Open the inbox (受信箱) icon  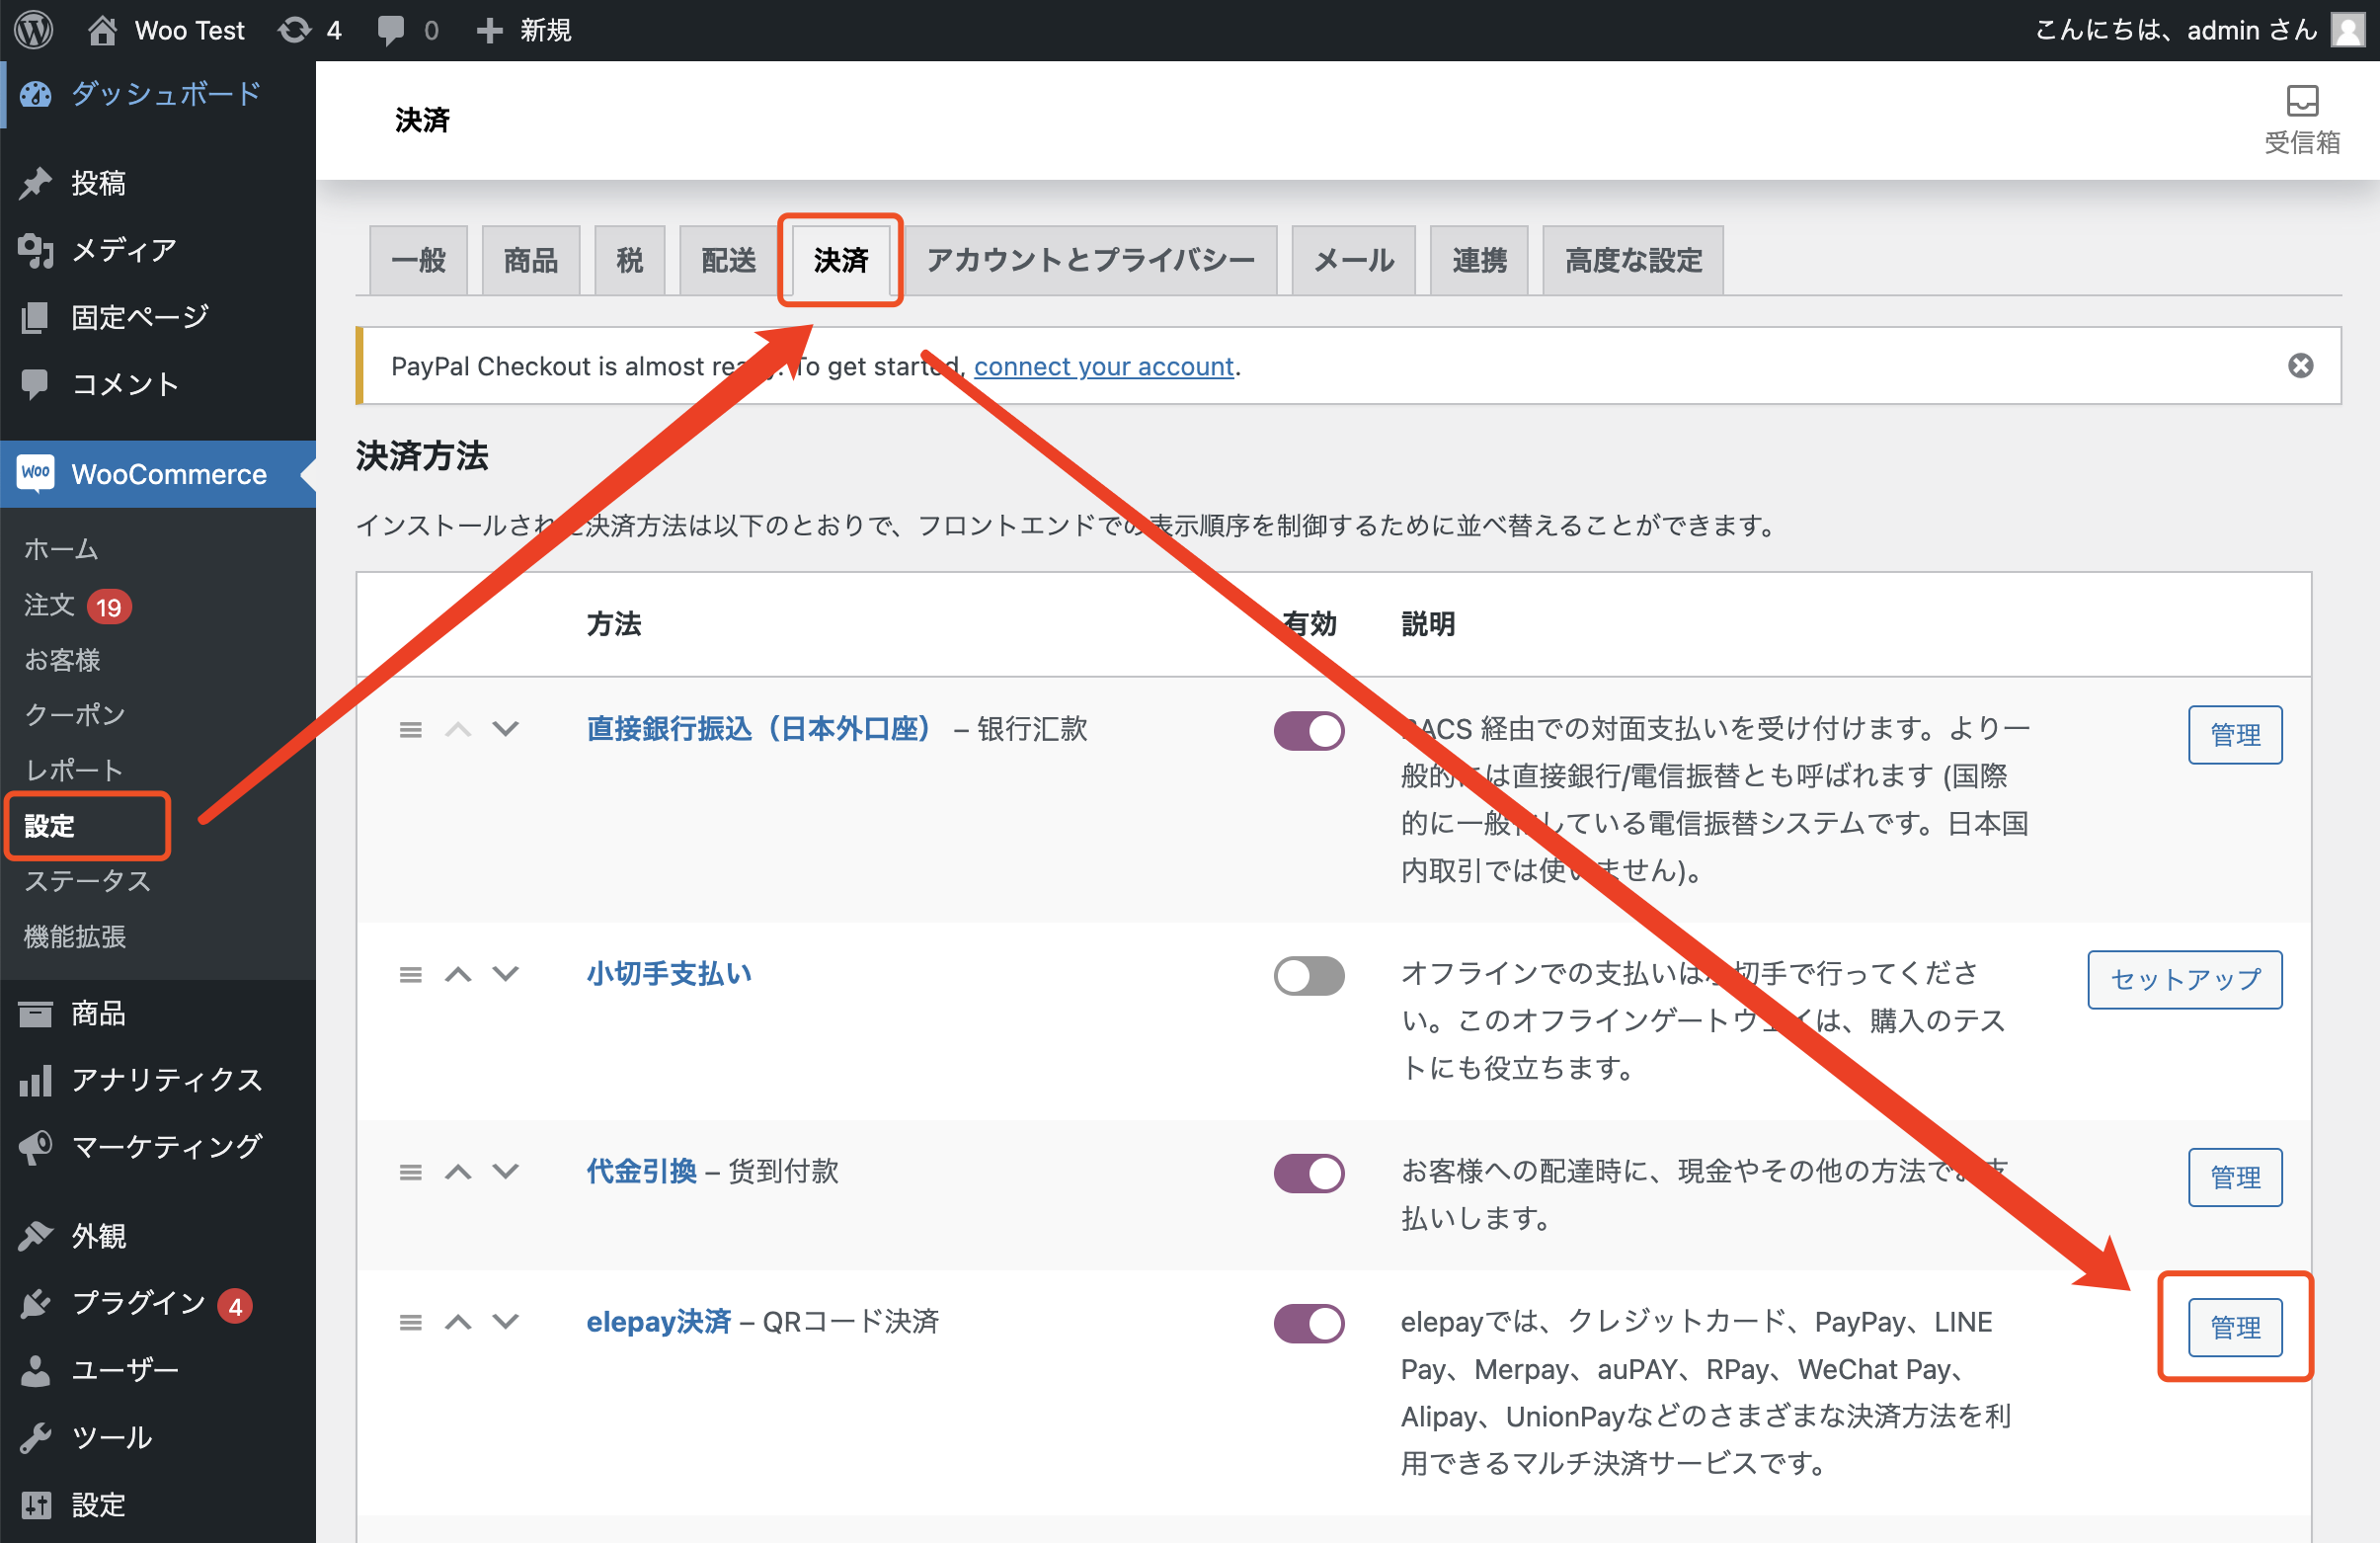coord(2301,101)
